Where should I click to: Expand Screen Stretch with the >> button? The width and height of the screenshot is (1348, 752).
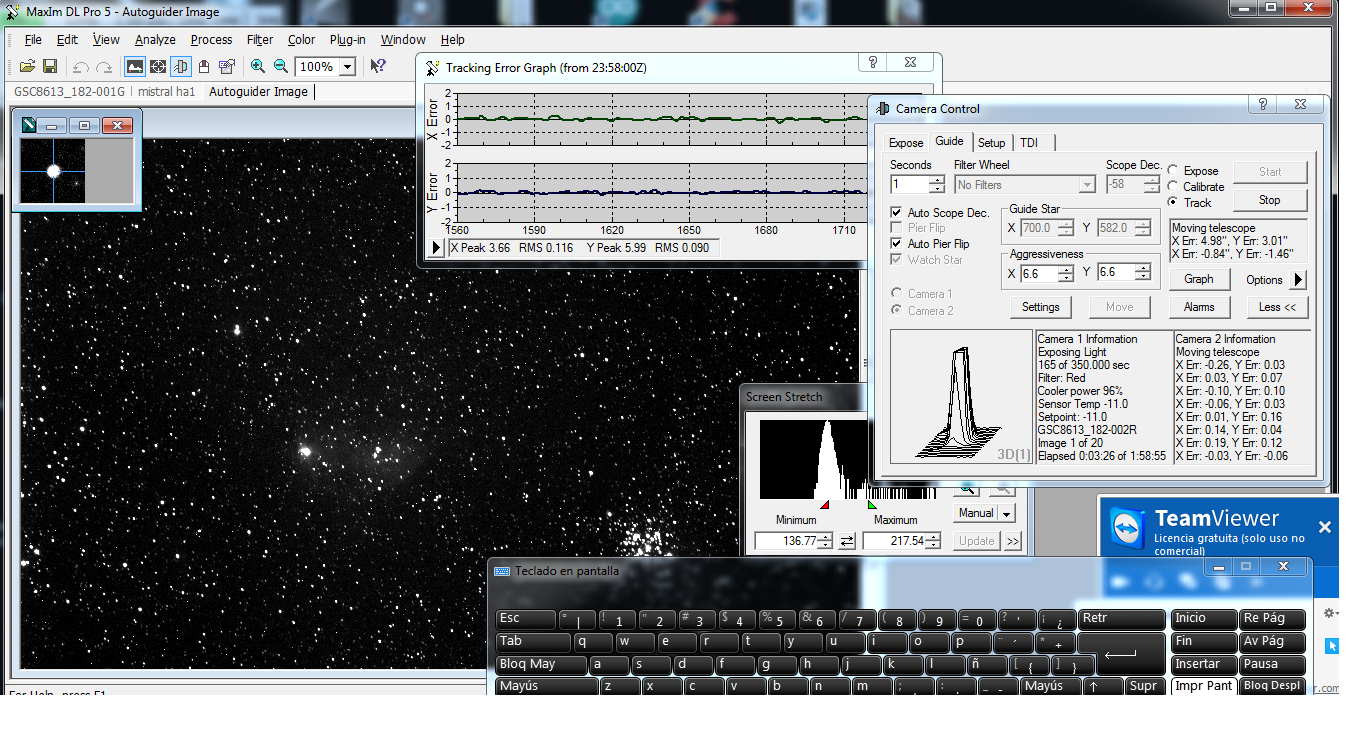click(x=1013, y=541)
